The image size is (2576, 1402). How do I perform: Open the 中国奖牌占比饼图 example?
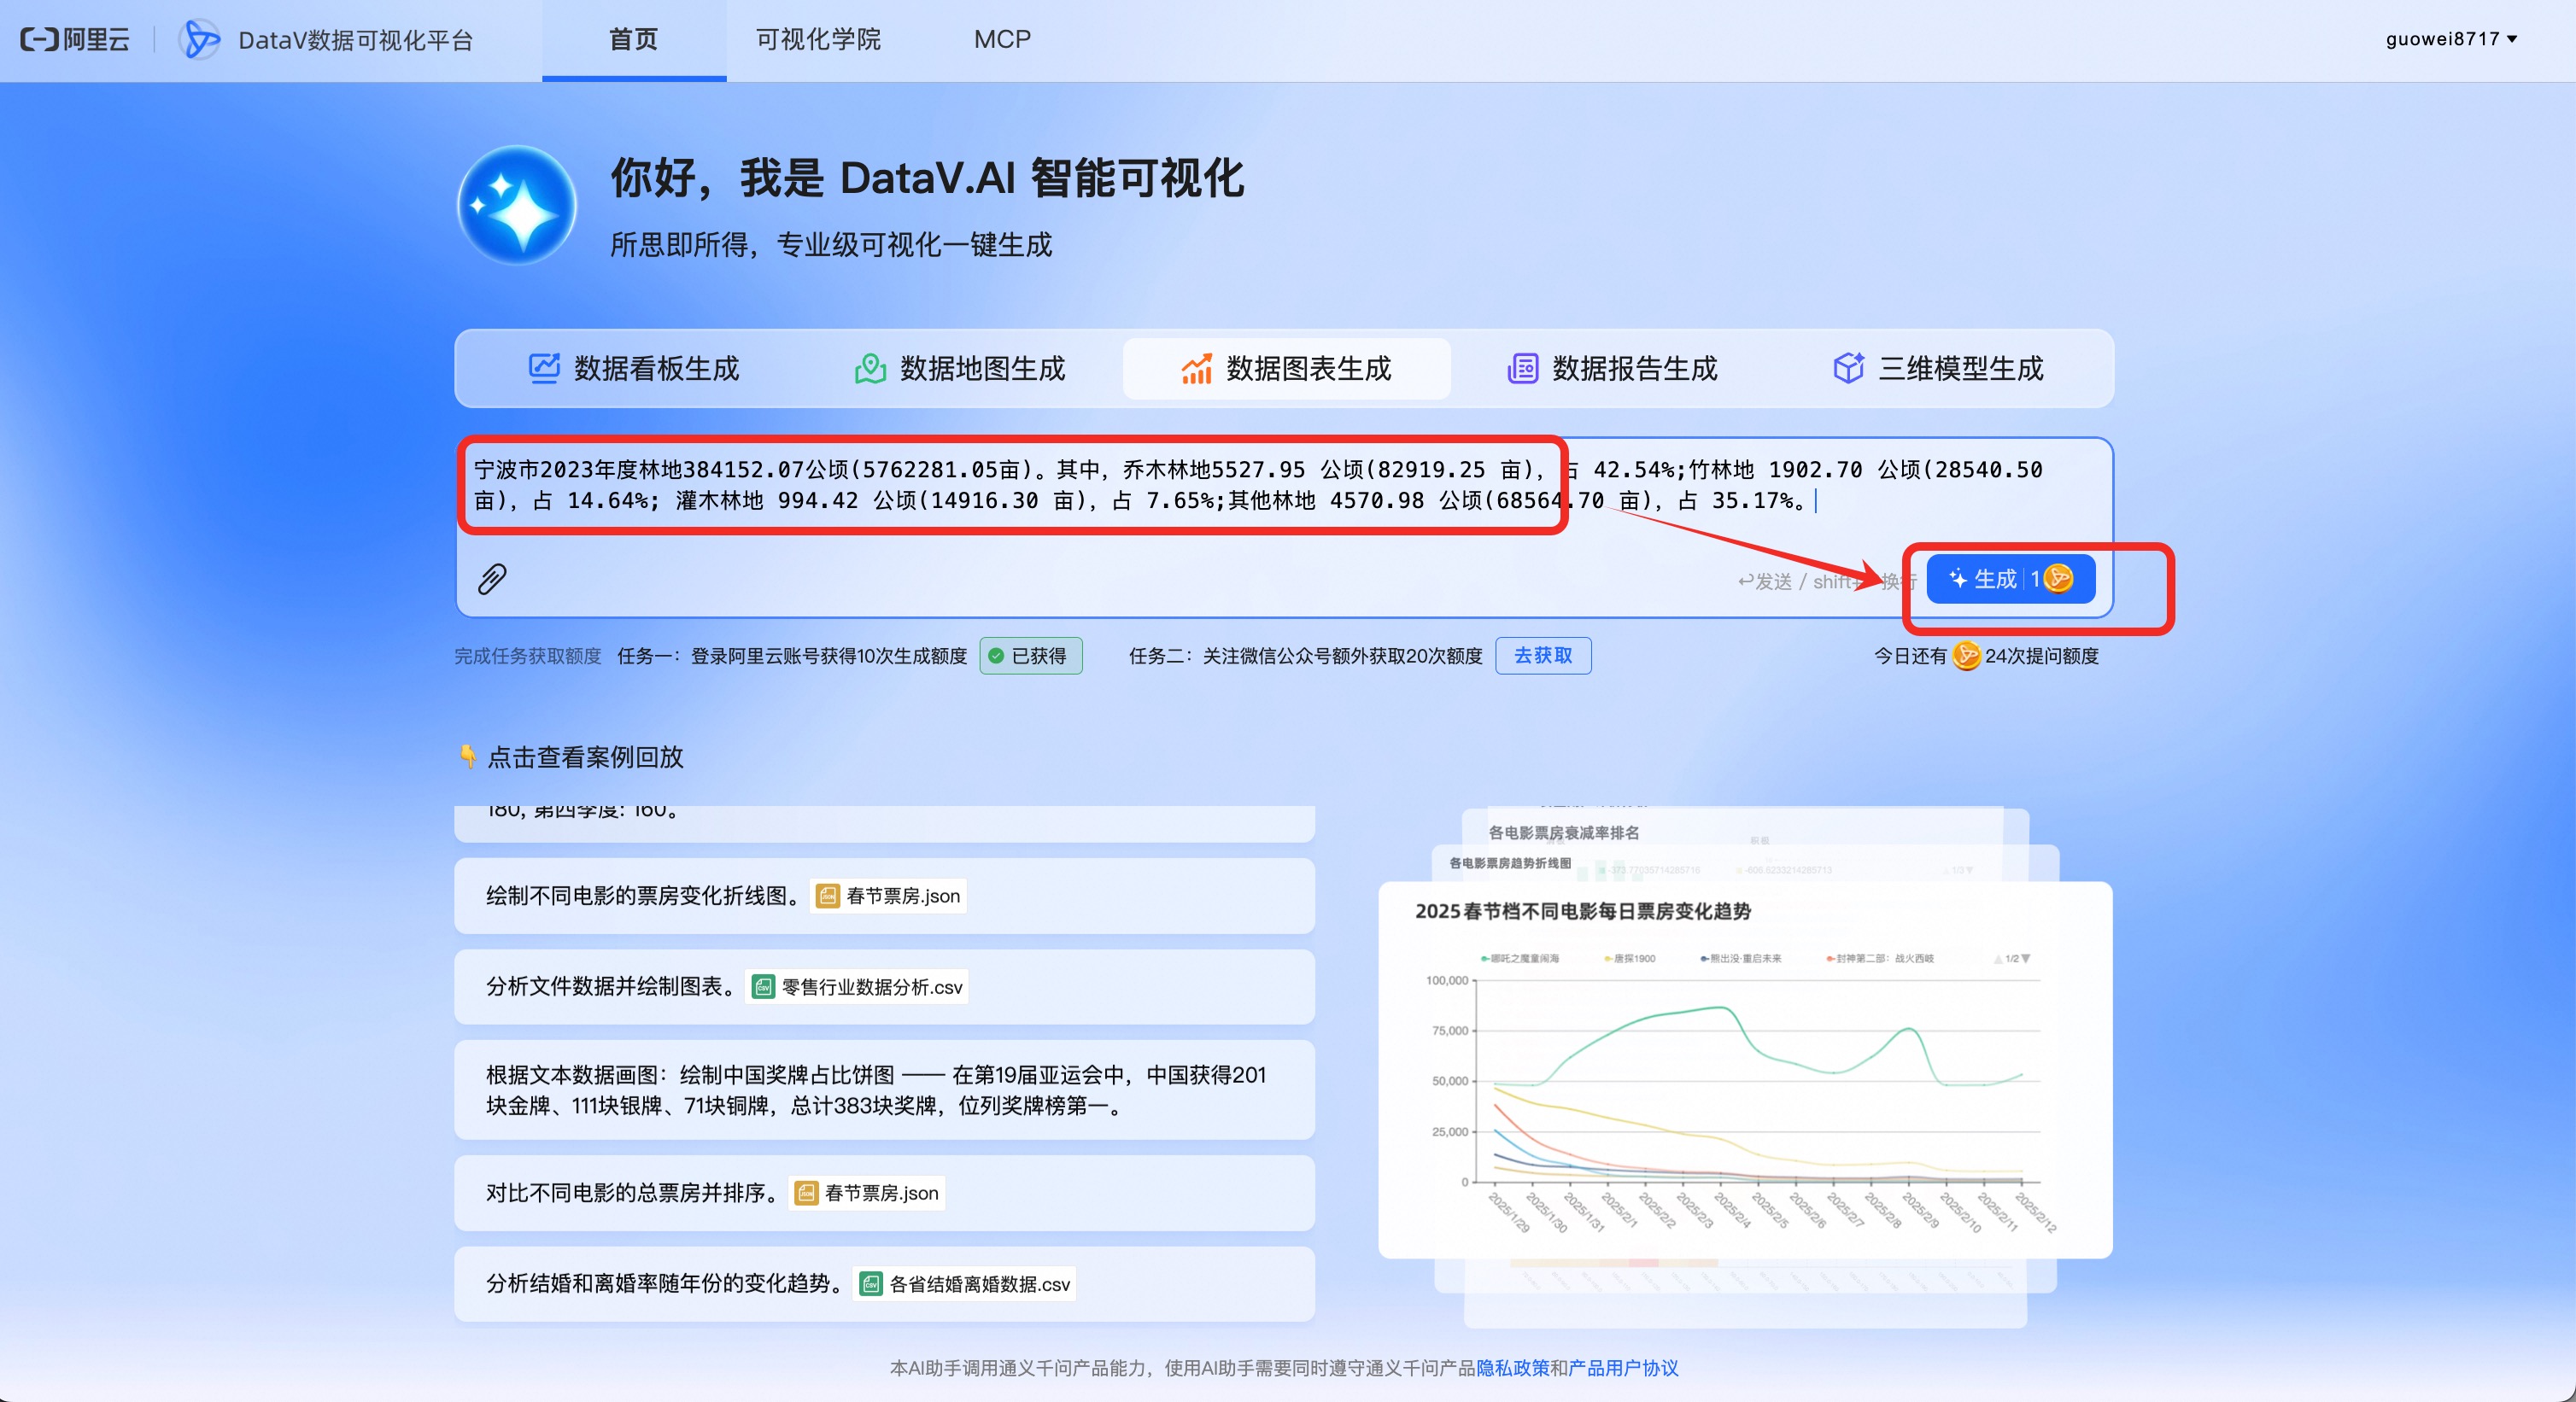[x=884, y=1090]
